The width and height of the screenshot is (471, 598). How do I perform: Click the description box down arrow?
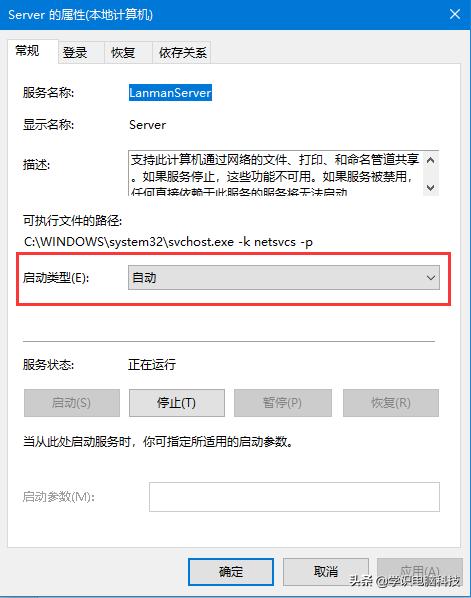point(431,187)
